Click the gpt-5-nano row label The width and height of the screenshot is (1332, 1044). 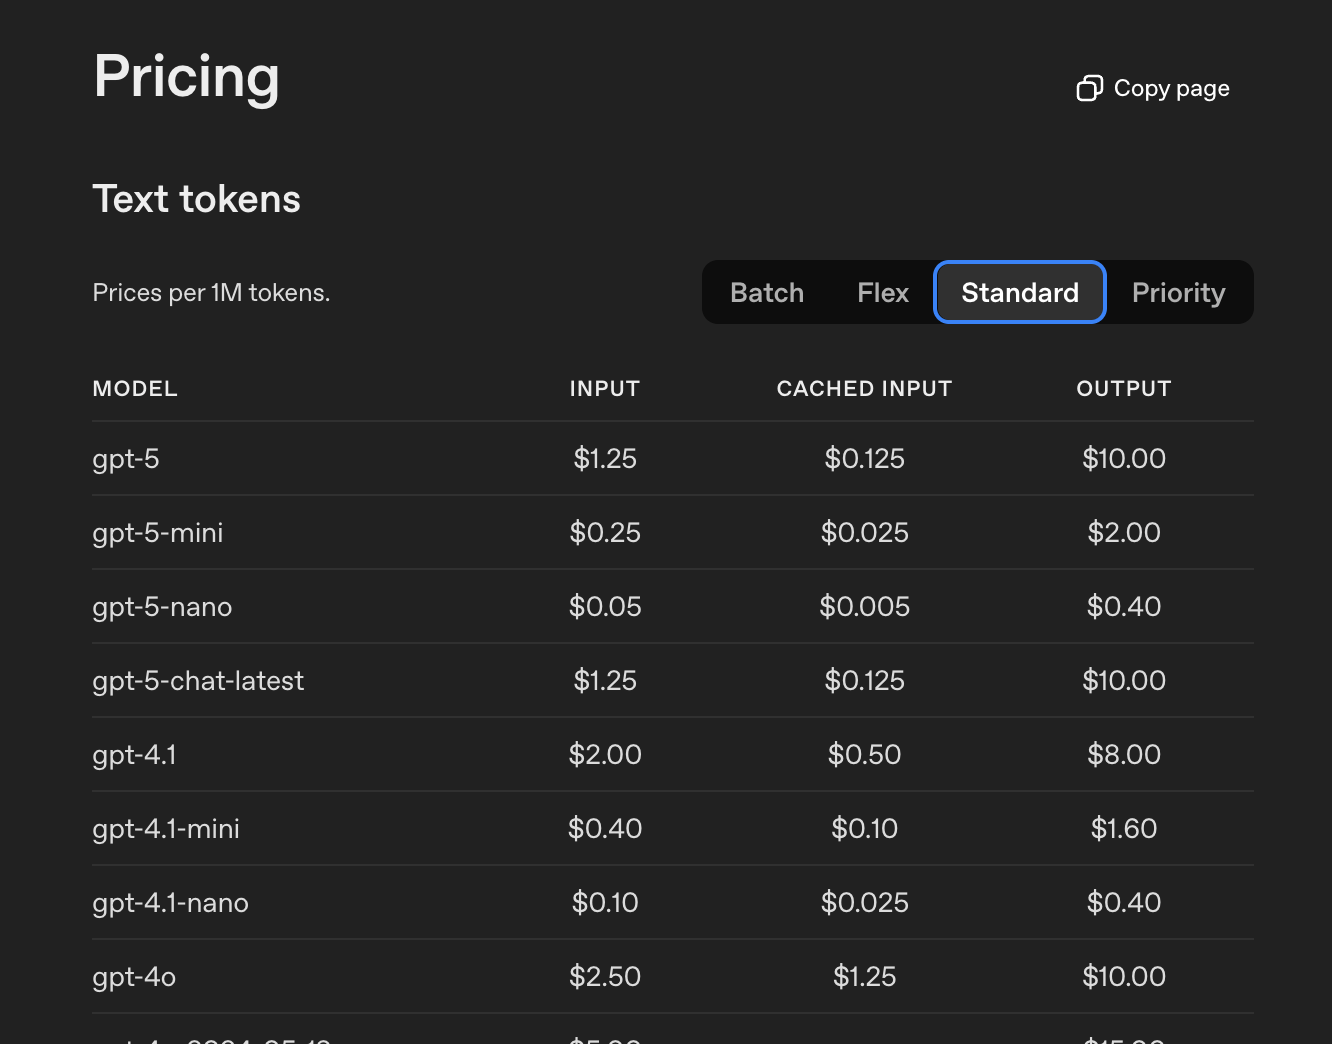[162, 607]
